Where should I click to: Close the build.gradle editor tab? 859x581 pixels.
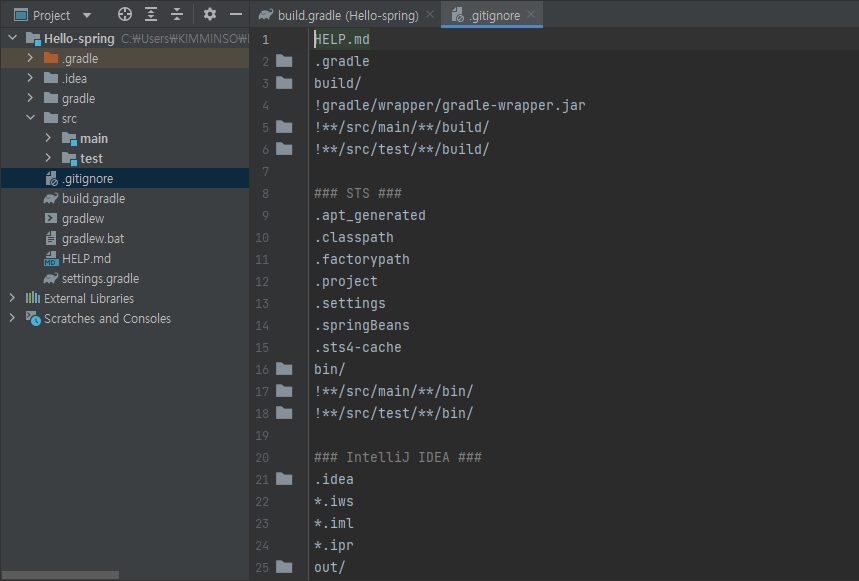coord(430,14)
